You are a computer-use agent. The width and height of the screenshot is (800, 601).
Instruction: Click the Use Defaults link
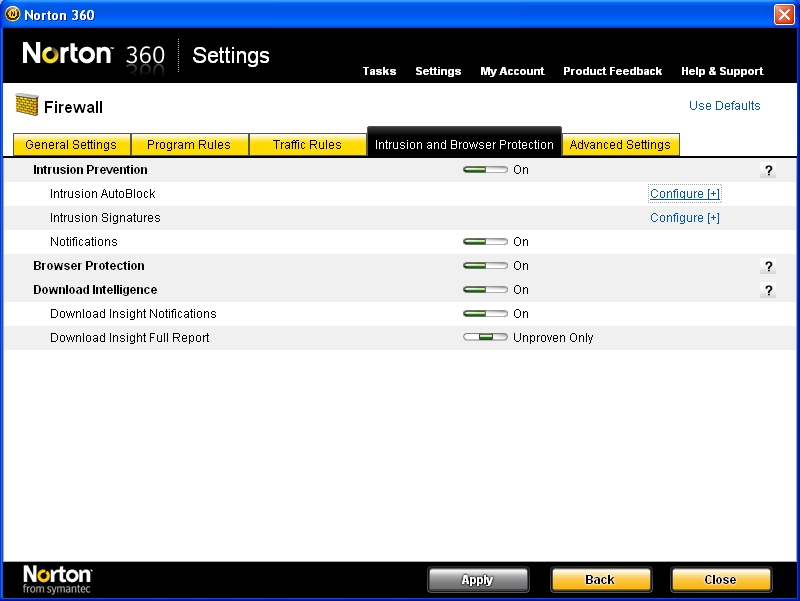tap(724, 106)
